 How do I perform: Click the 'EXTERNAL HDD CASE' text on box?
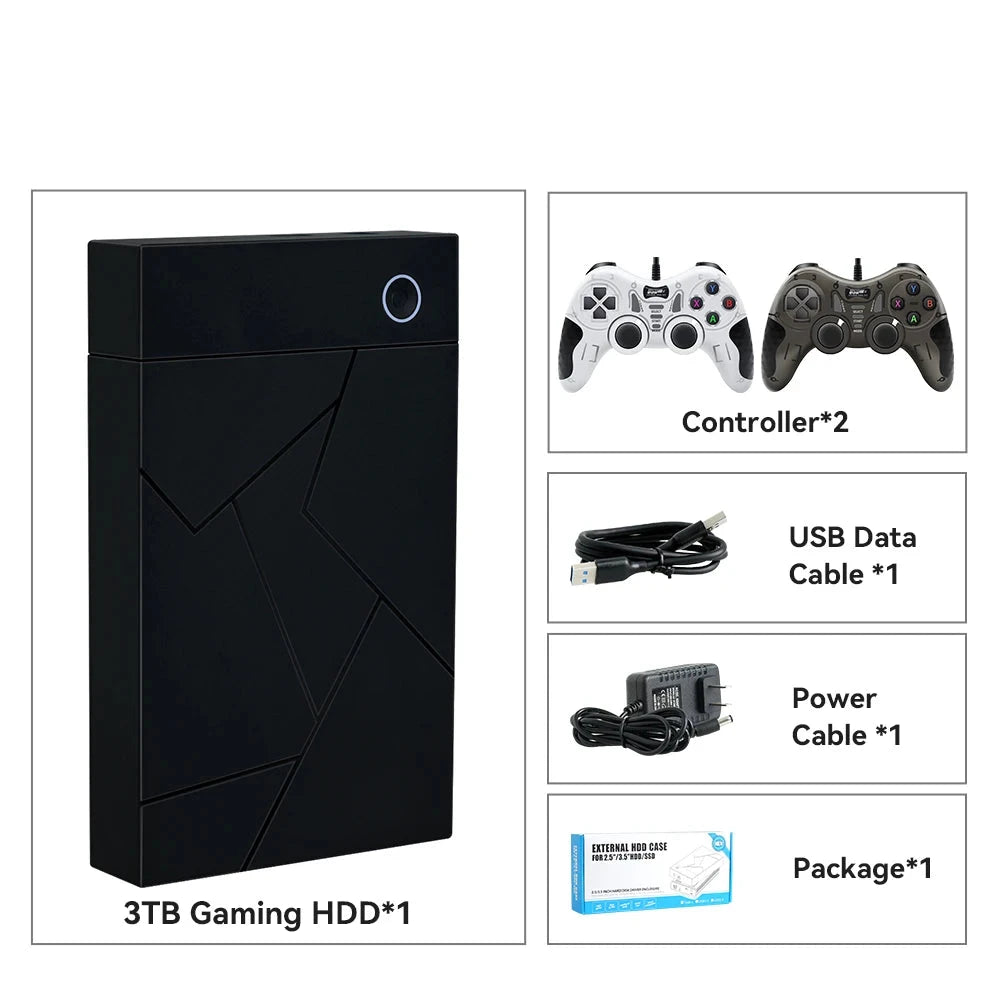coord(629,847)
